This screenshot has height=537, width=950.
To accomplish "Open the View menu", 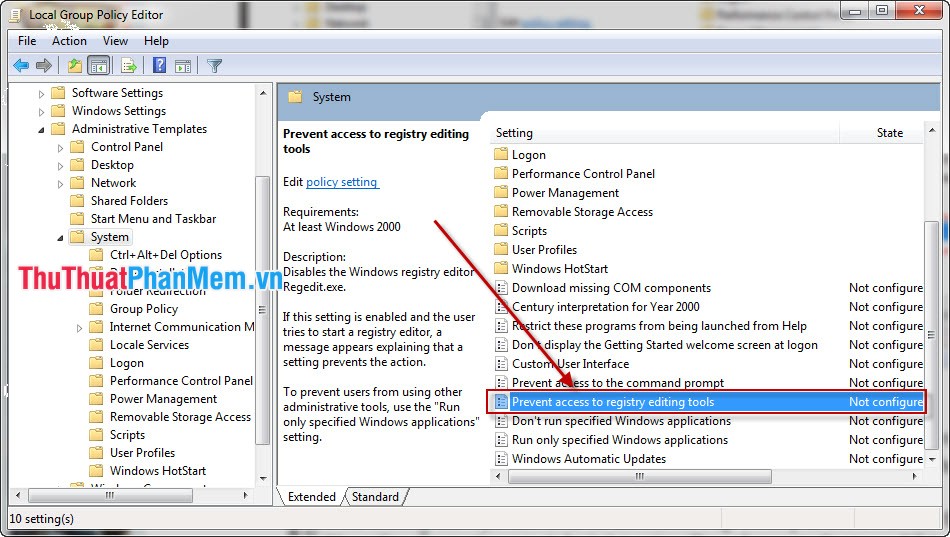I will 115,41.
